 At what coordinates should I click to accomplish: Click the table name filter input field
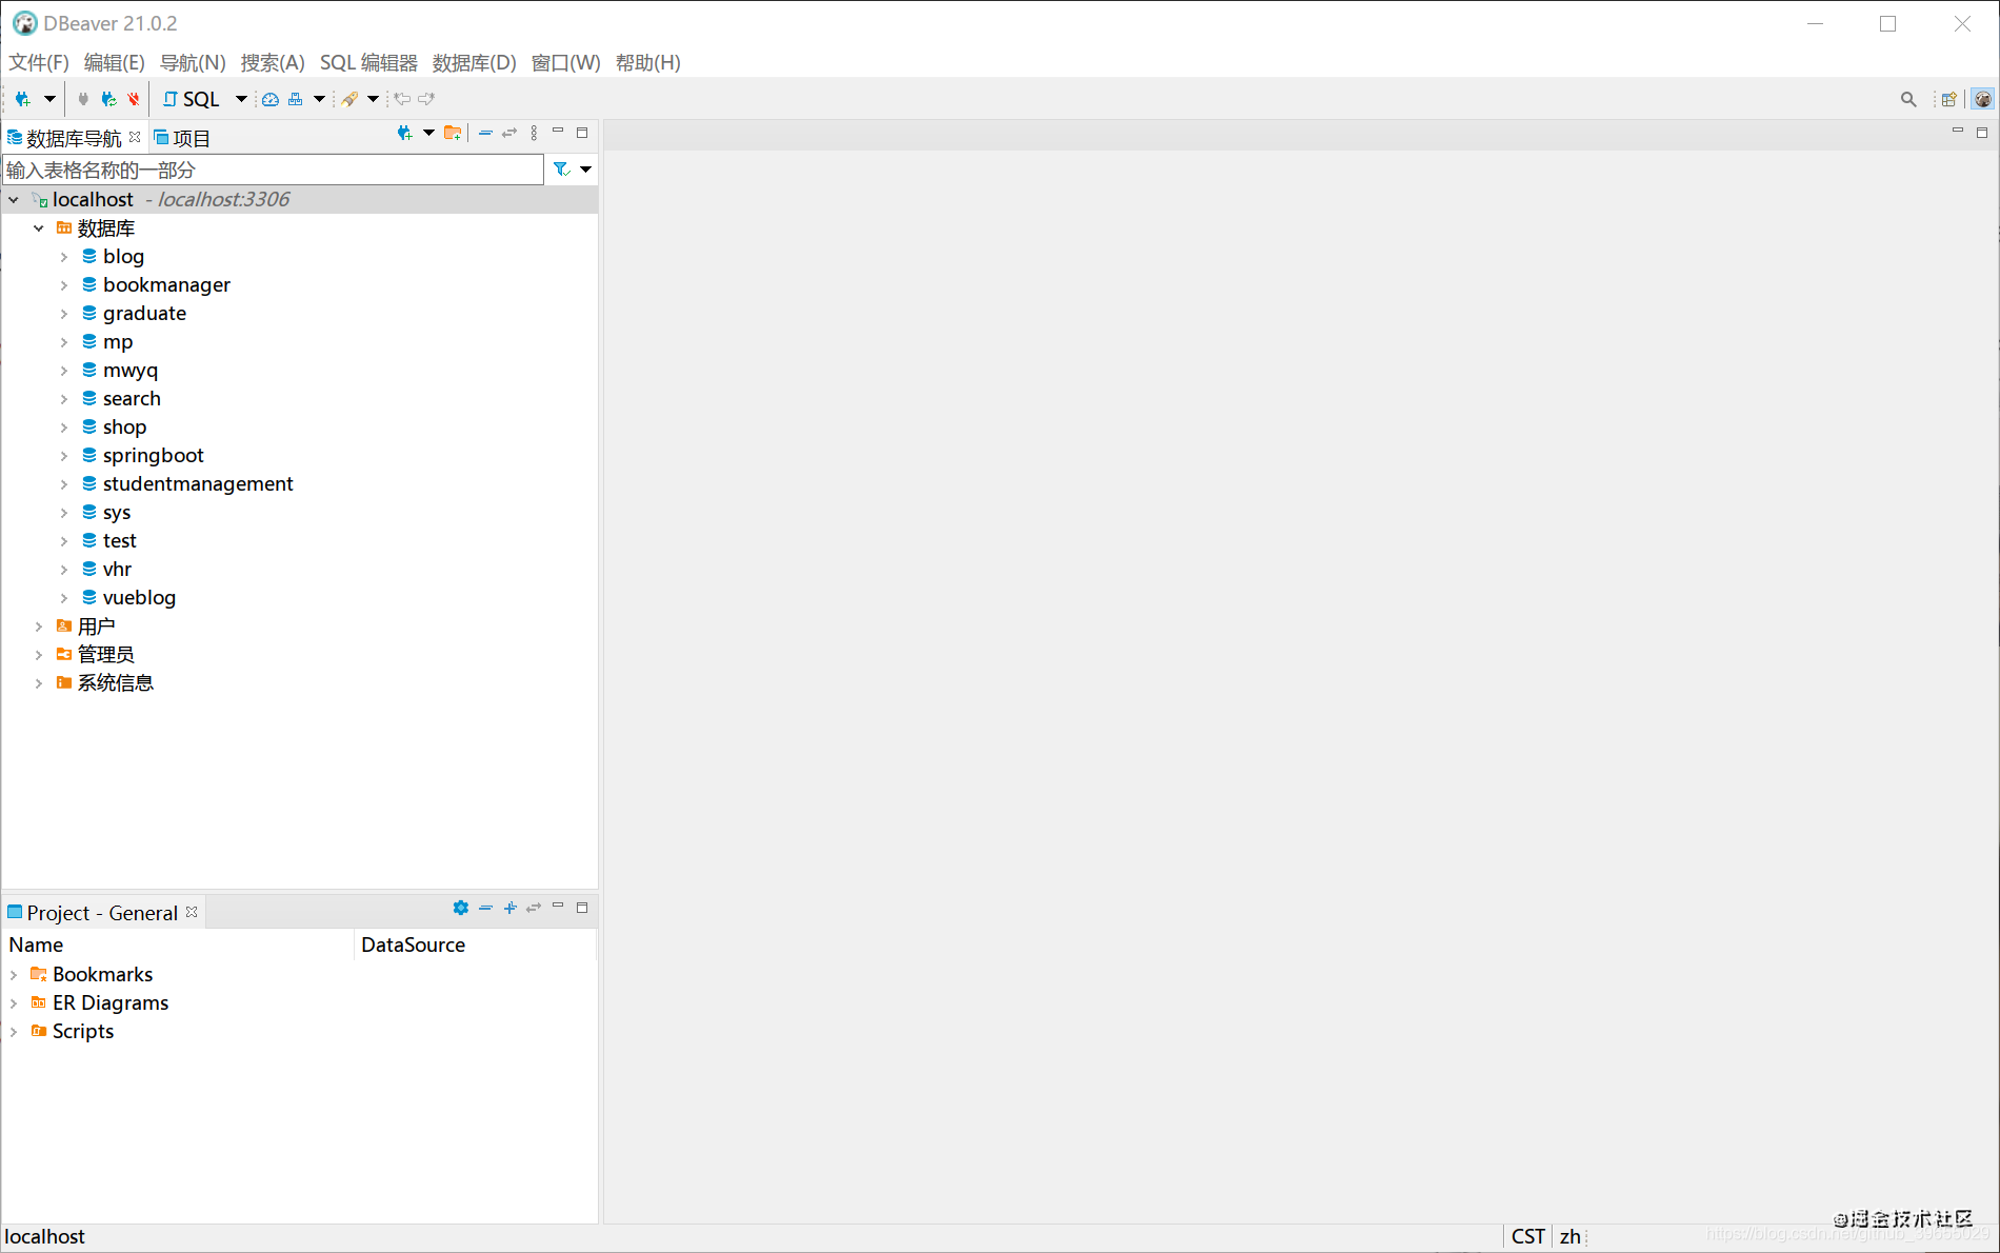coord(273,170)
